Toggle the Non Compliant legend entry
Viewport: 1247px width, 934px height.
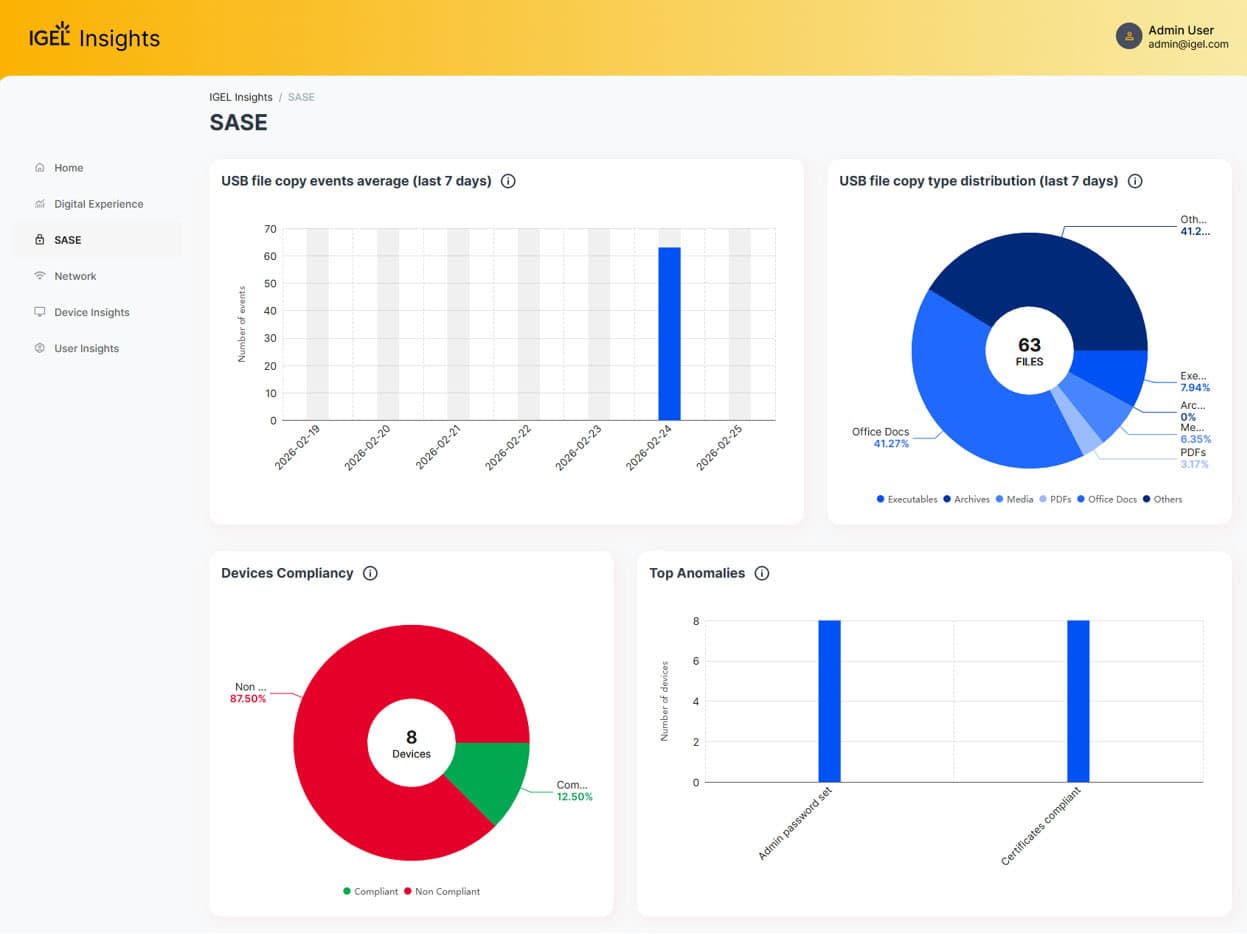coord(441,891)
